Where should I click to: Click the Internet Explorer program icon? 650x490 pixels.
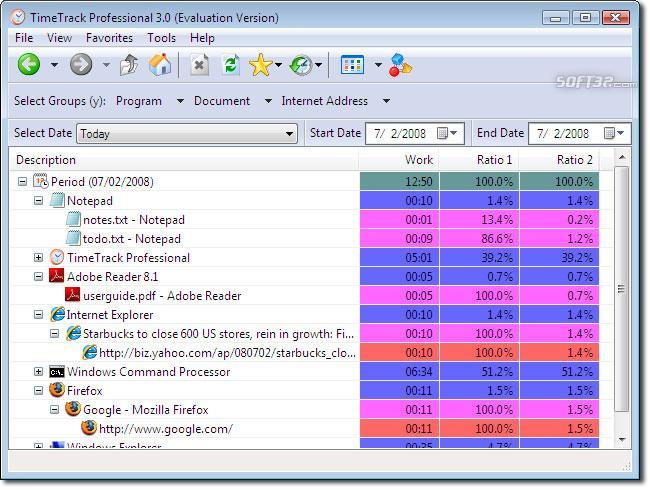click(x=57, y=314)
